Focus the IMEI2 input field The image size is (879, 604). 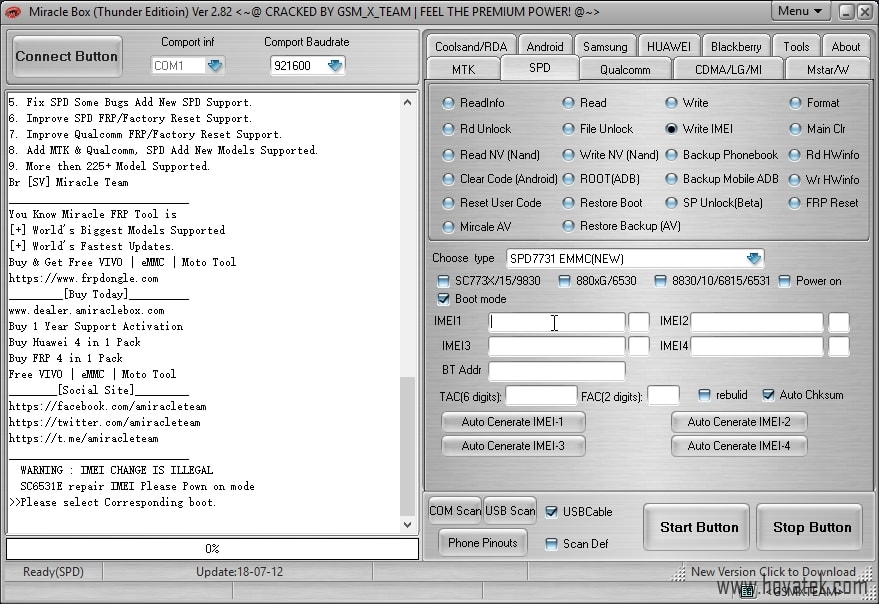tap(757, 322)
